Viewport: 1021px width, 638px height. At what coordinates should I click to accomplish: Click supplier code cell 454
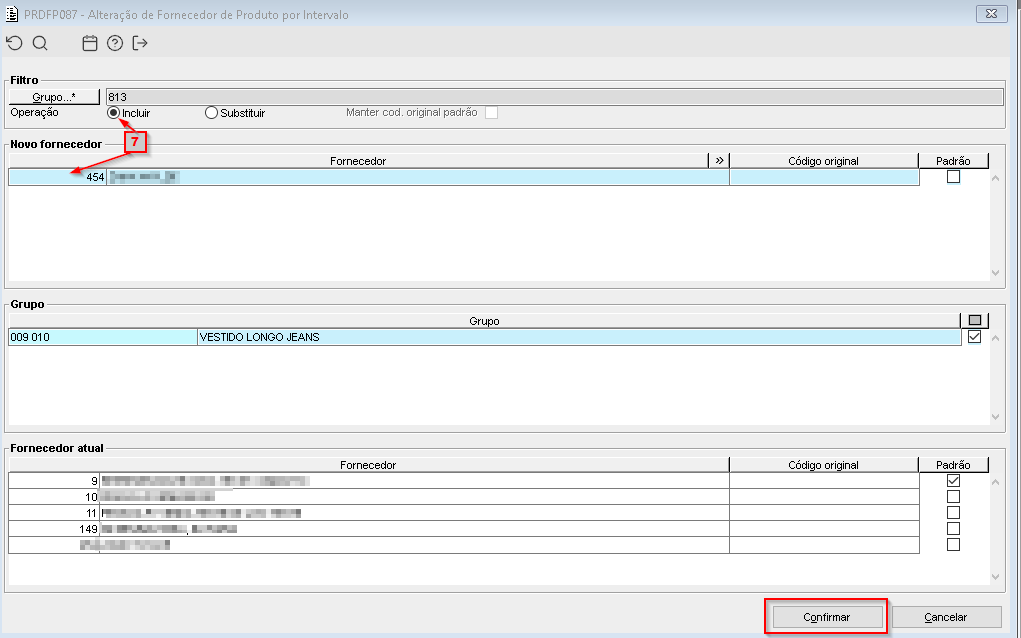tap(57, 177)
